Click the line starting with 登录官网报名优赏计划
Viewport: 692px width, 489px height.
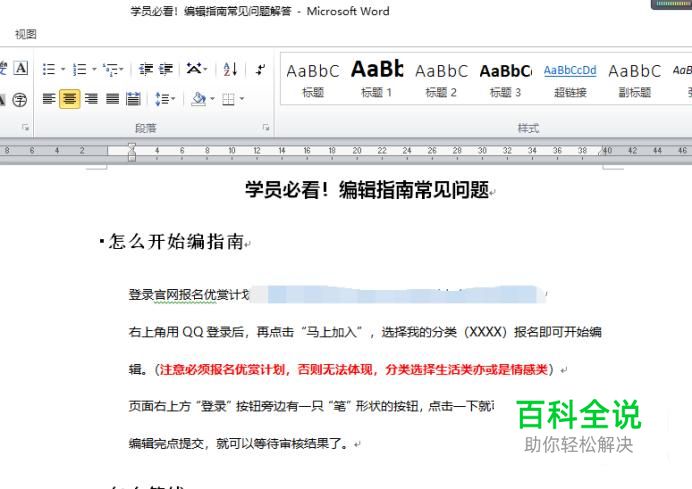338,294
